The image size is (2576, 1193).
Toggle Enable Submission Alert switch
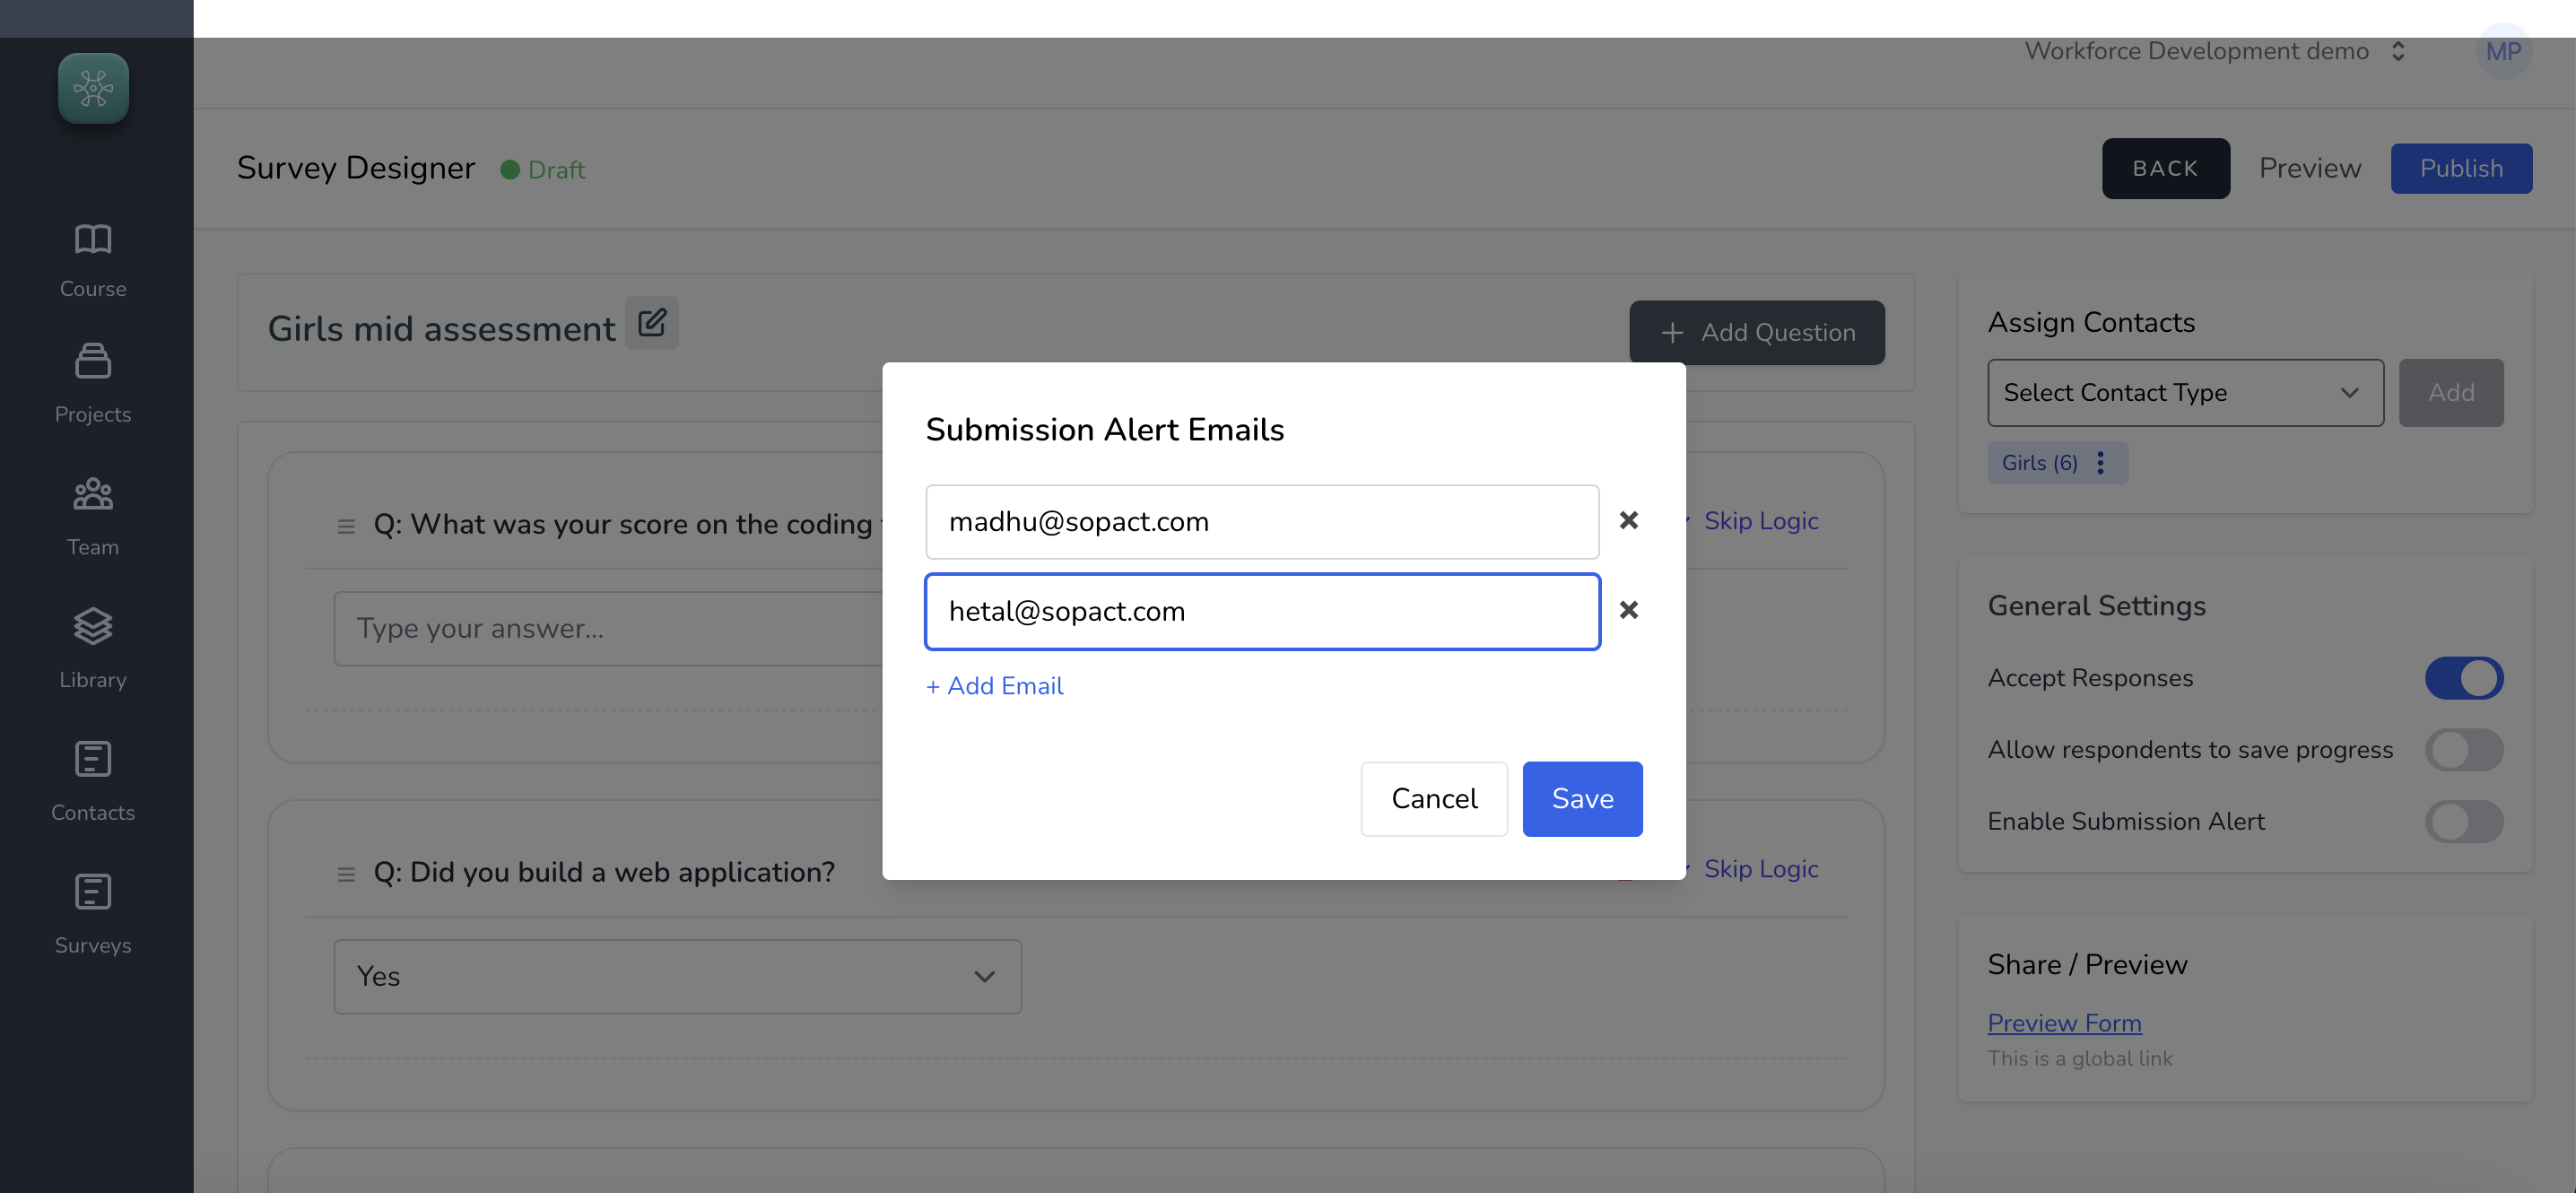(2463, 822)
